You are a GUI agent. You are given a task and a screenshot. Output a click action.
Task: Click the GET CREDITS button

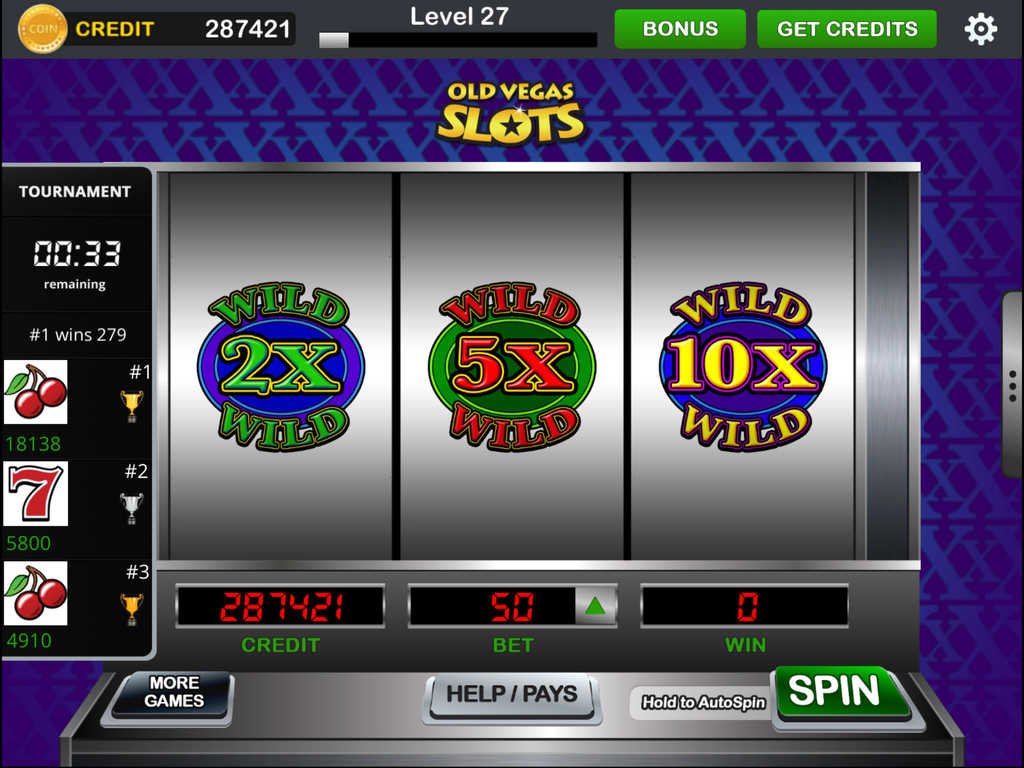(x=847, y=29)
